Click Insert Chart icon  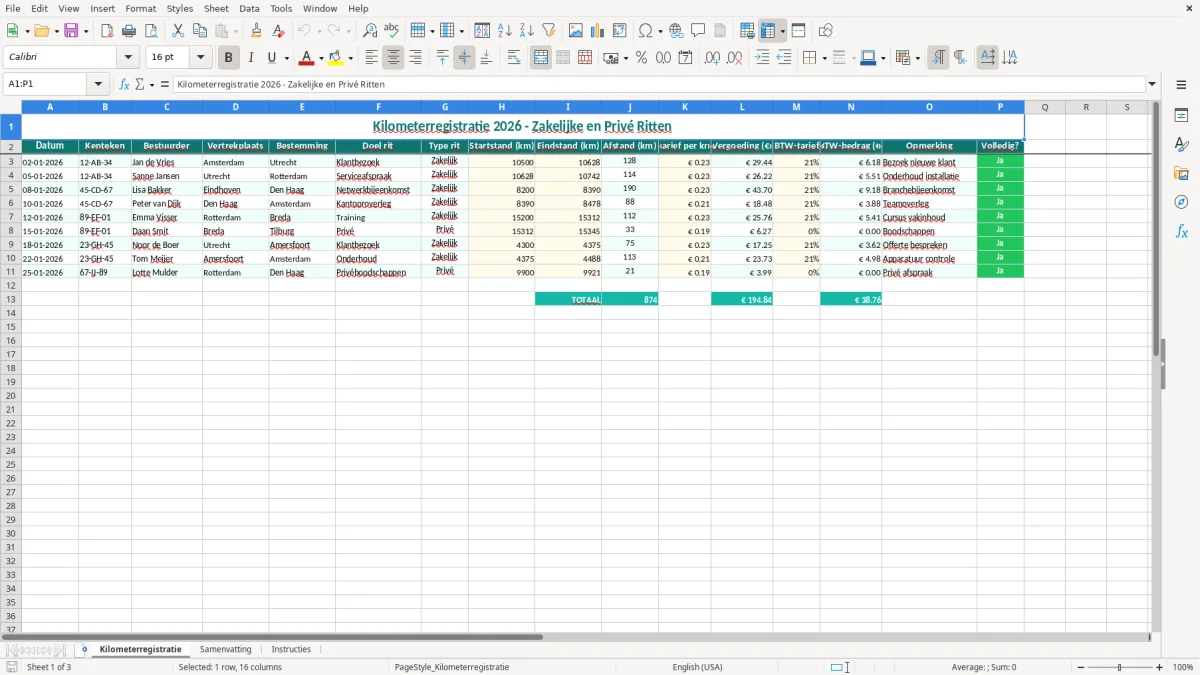(598, 31)
